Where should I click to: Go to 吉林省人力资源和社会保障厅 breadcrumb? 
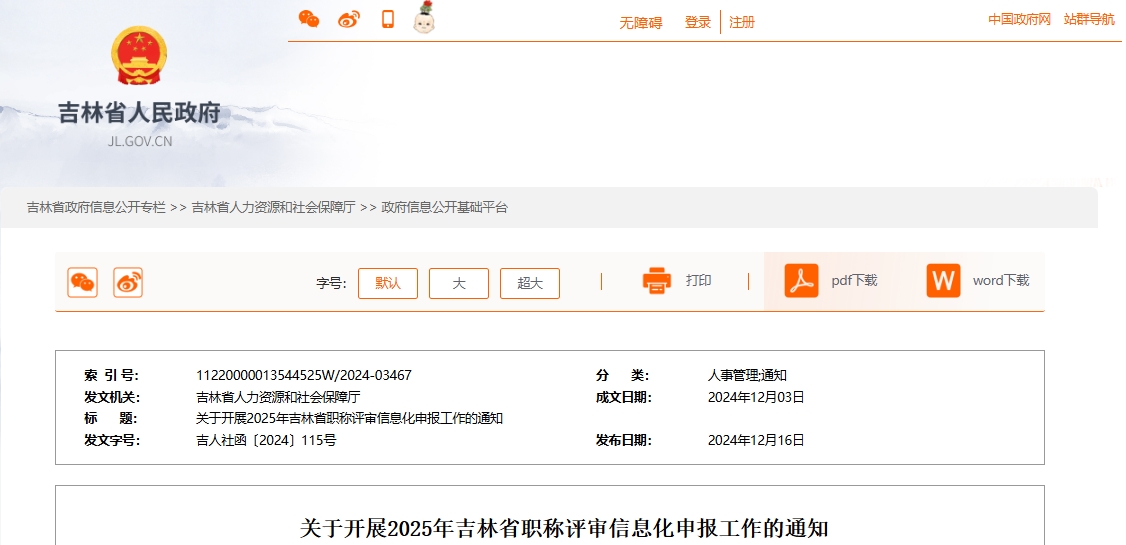coord(273,208)
